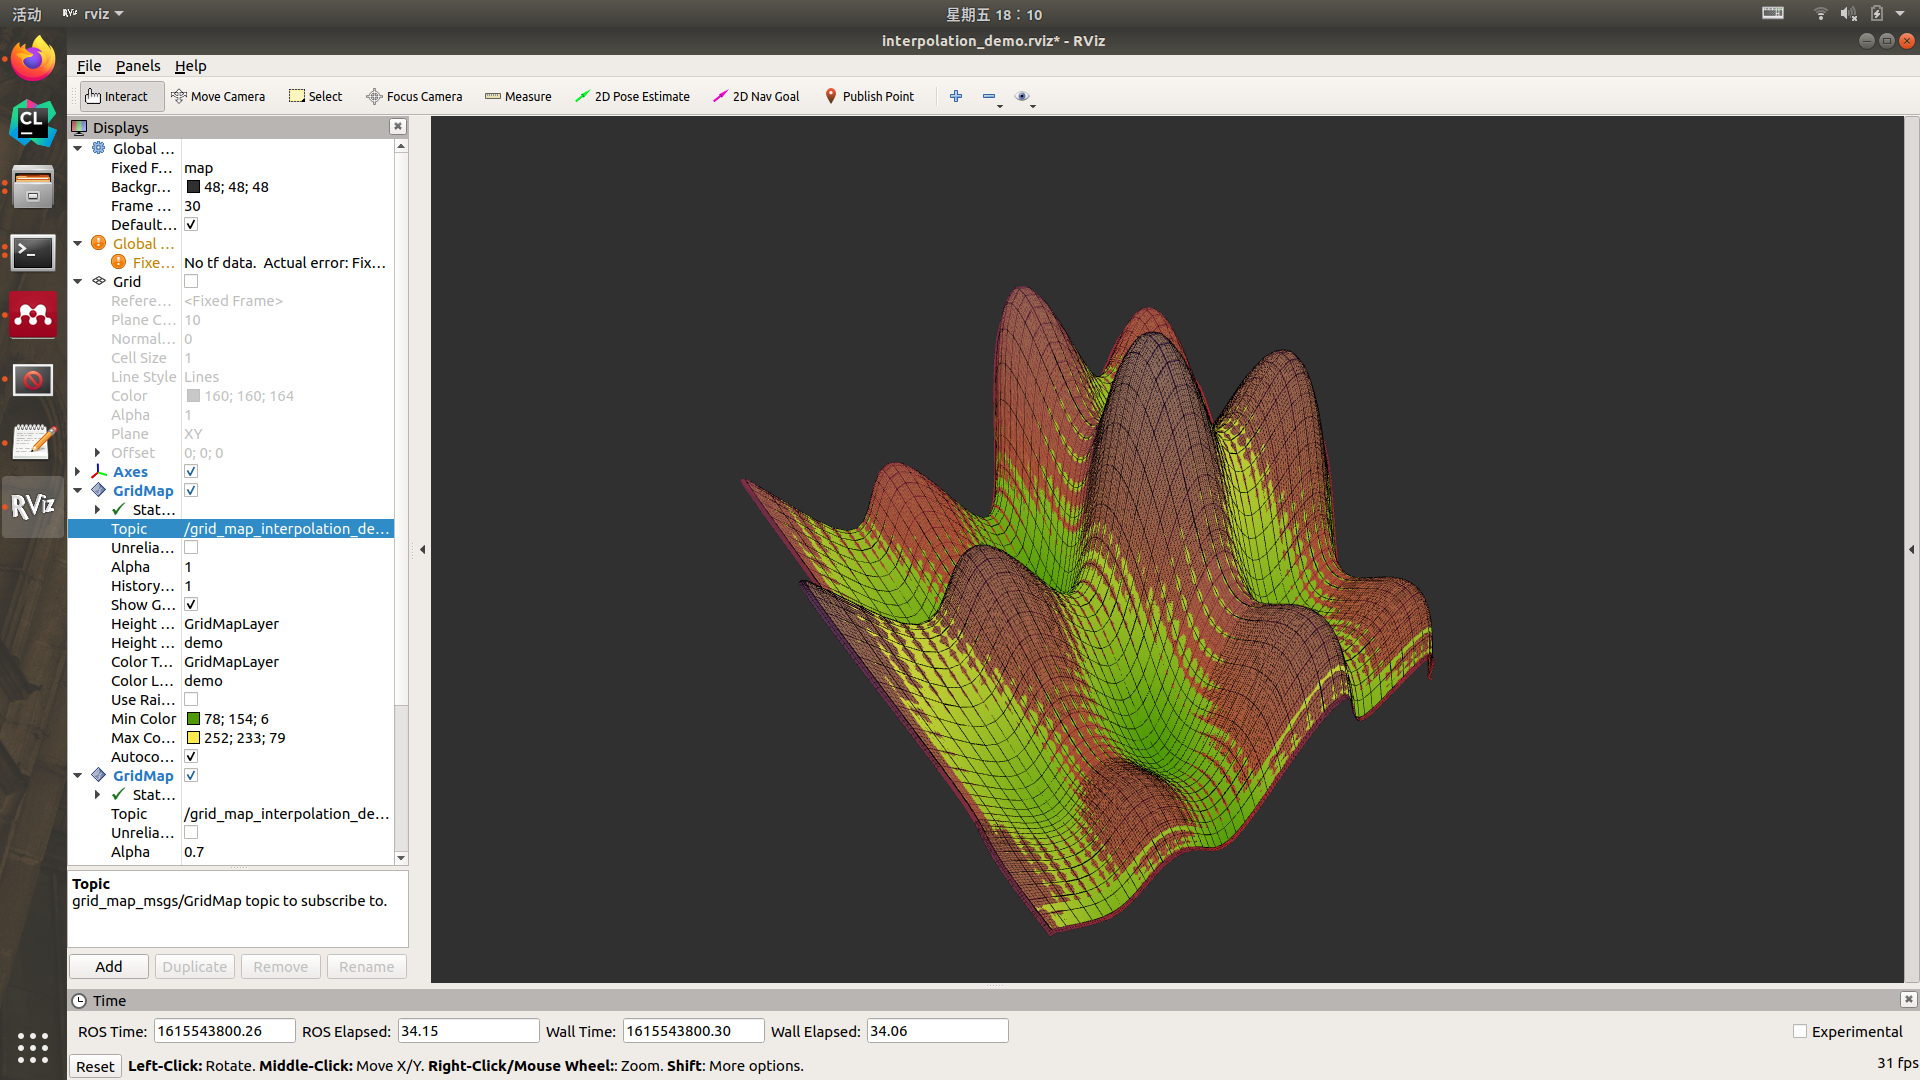Click the ROS Time input field
1920x1080 pixels.
(x=223, y=1031)
